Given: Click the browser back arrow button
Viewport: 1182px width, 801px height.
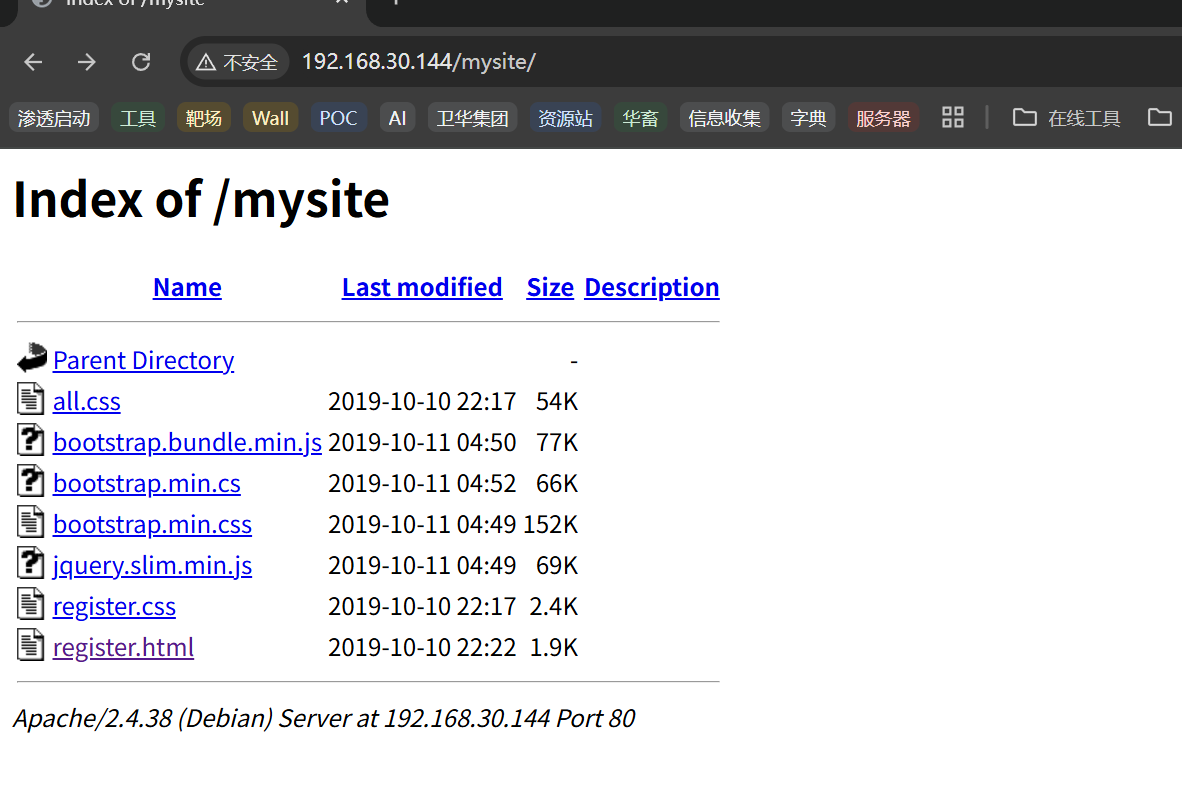Looking at the screenshot, I should pyautogui.click(x=34, y=62).
